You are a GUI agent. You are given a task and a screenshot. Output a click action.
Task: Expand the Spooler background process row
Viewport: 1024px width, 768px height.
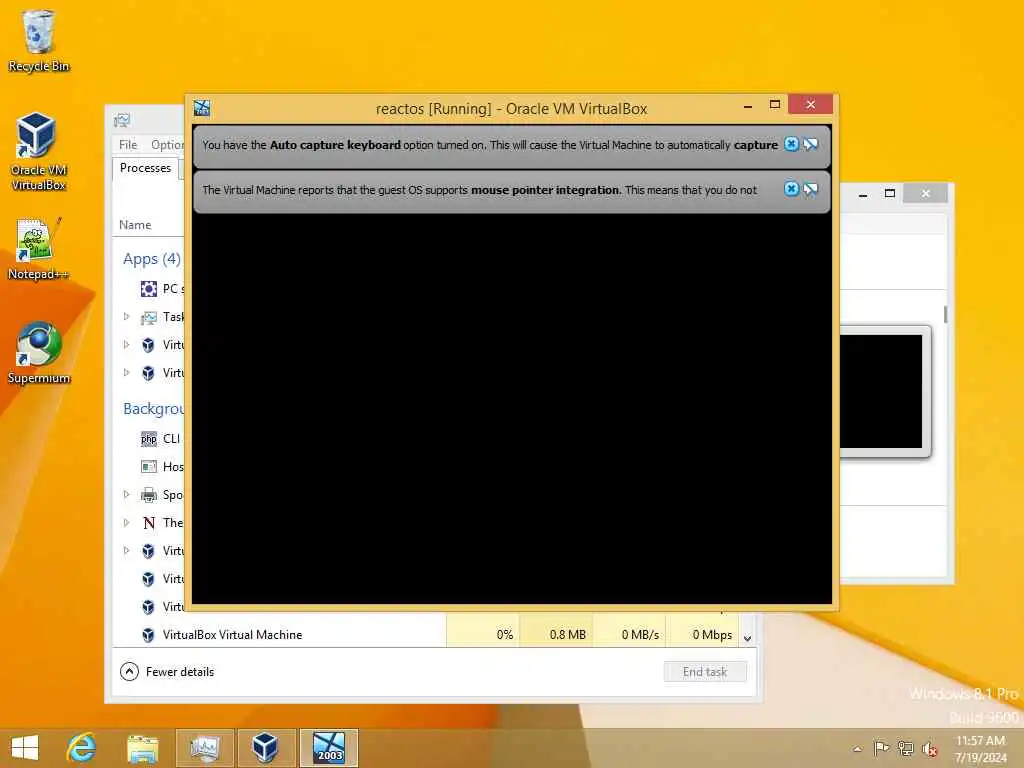127,494
